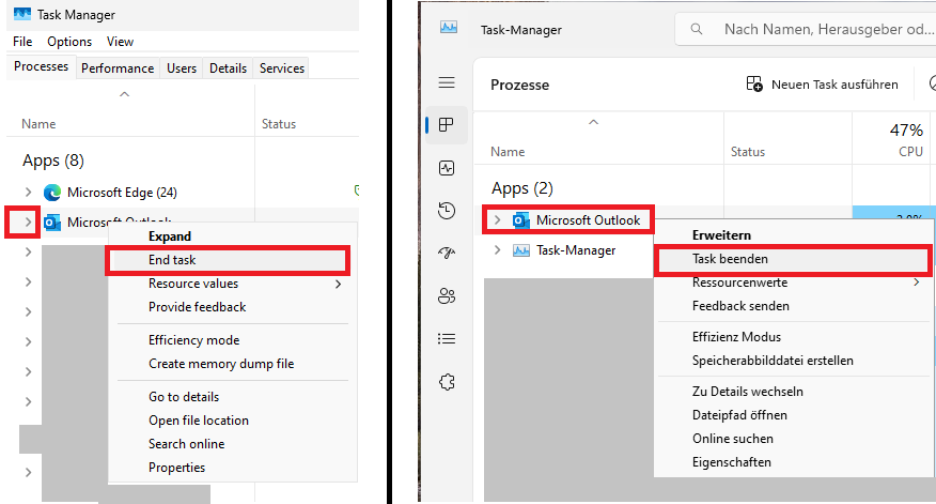This screenshot has height=504, width=936.
Task: Open the File menu in English Task Manager
Action: (22, 42)
